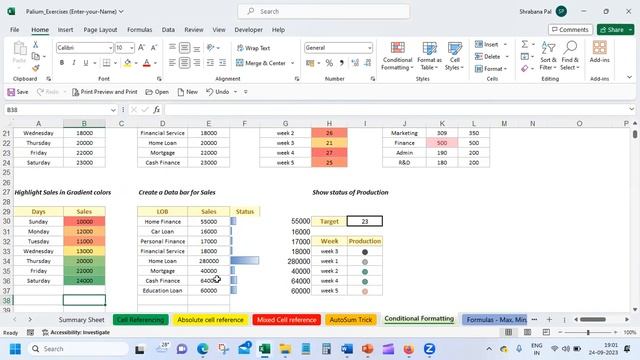Screen dimensions: 640x360
Task: Switch to Page Layout view in status bar
Action: 527,332
